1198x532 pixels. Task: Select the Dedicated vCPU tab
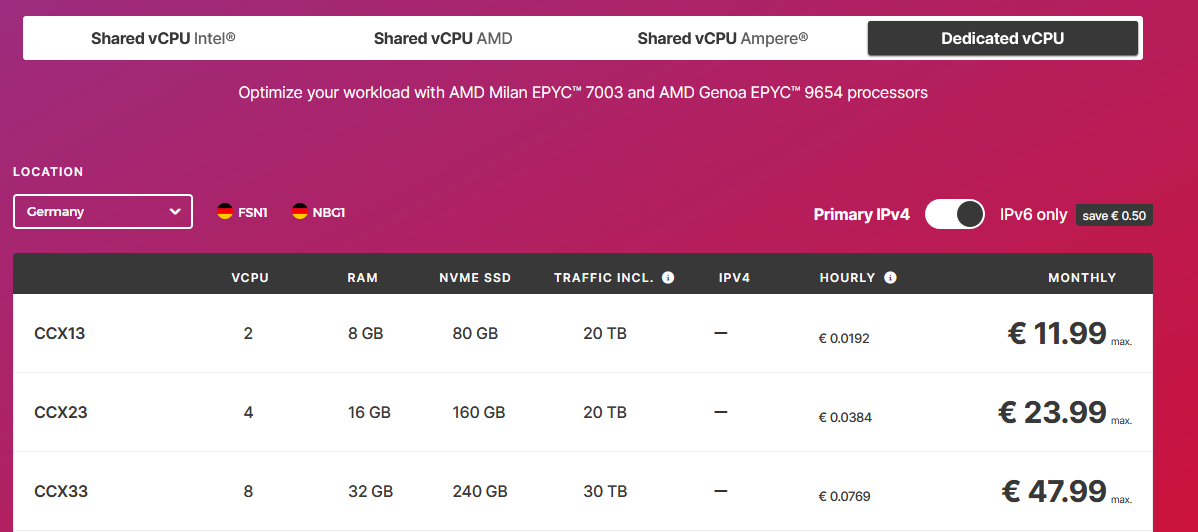(x=1002, y=38)
